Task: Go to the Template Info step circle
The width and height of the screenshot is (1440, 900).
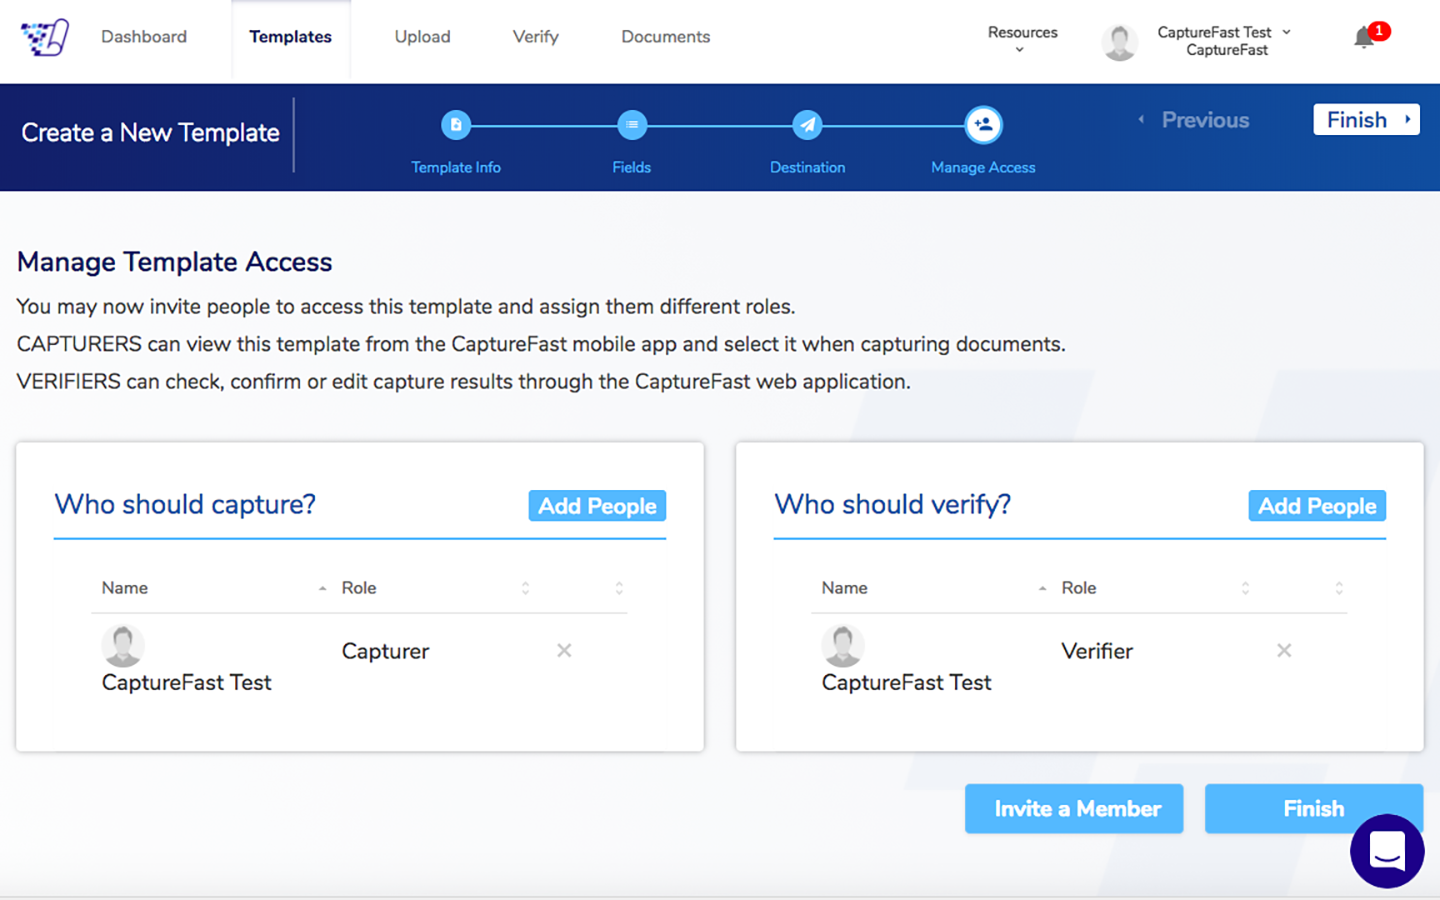Action: [456, 125]
